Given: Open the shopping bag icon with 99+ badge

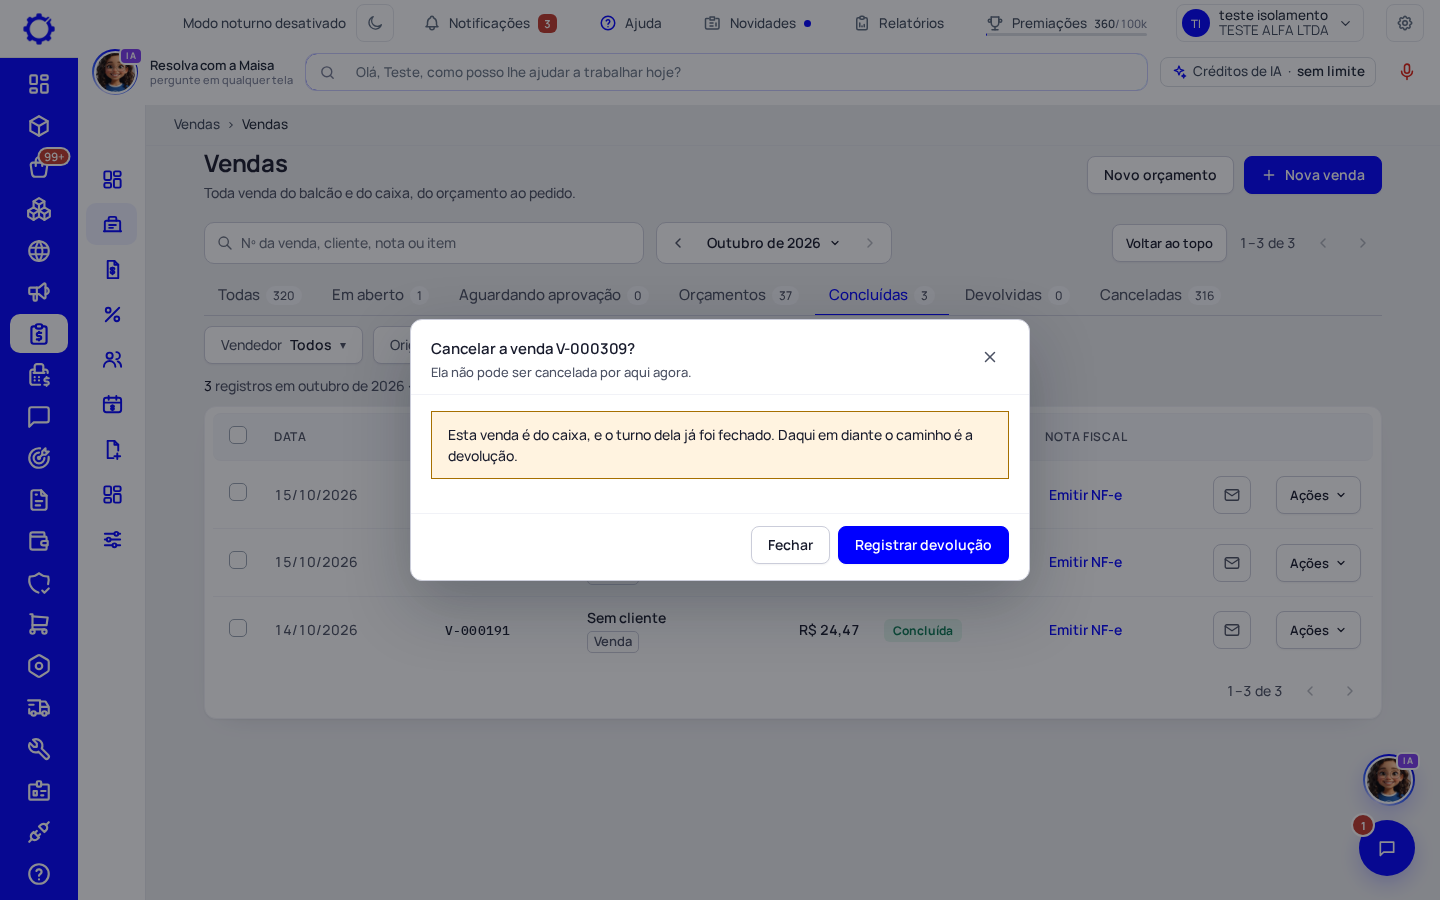Looking at the screenshot, I should pyautogui.click(x=39, y=168).
